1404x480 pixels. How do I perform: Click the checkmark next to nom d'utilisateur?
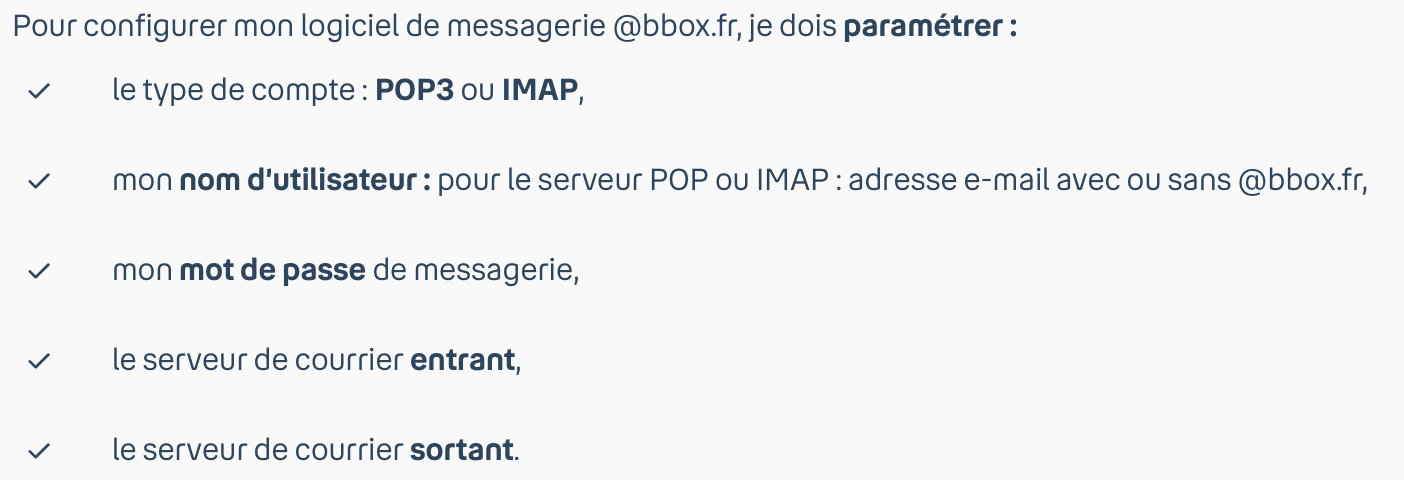(x=39, y=182)
